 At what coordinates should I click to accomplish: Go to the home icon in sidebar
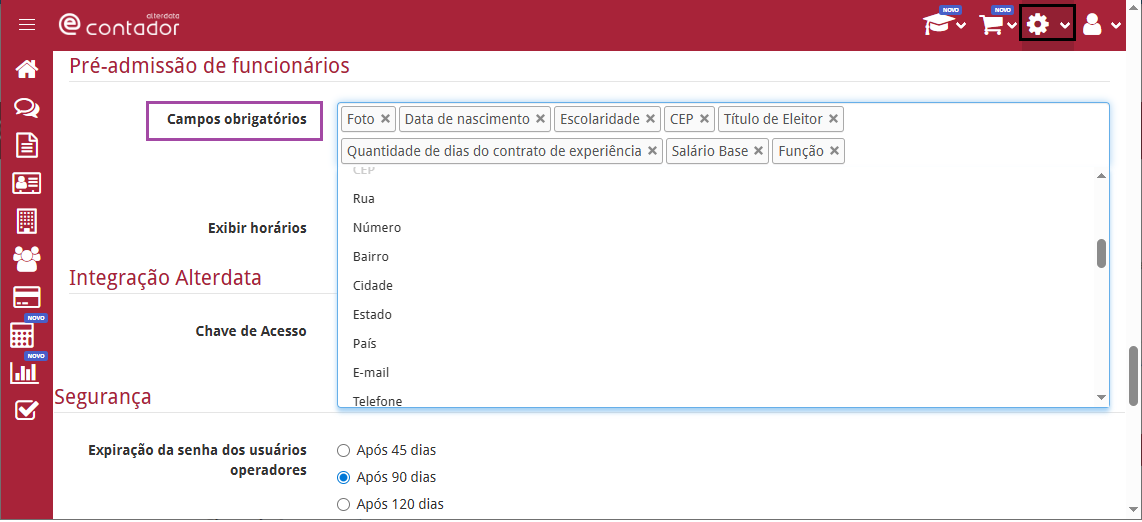pos(27,69)
